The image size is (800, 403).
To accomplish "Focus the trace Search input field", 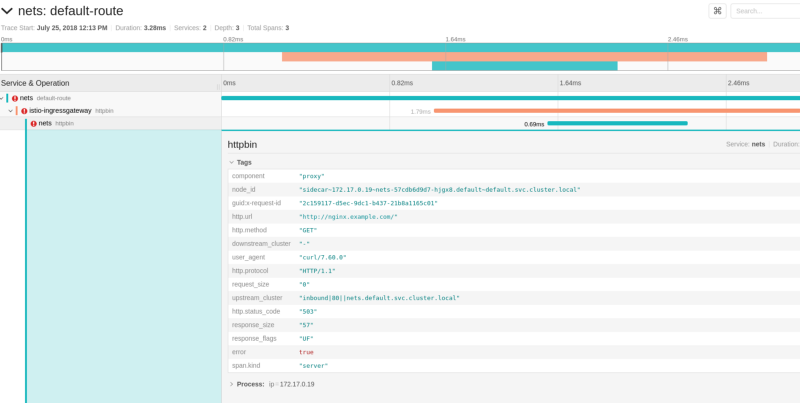I will click(x=765, y=11).
